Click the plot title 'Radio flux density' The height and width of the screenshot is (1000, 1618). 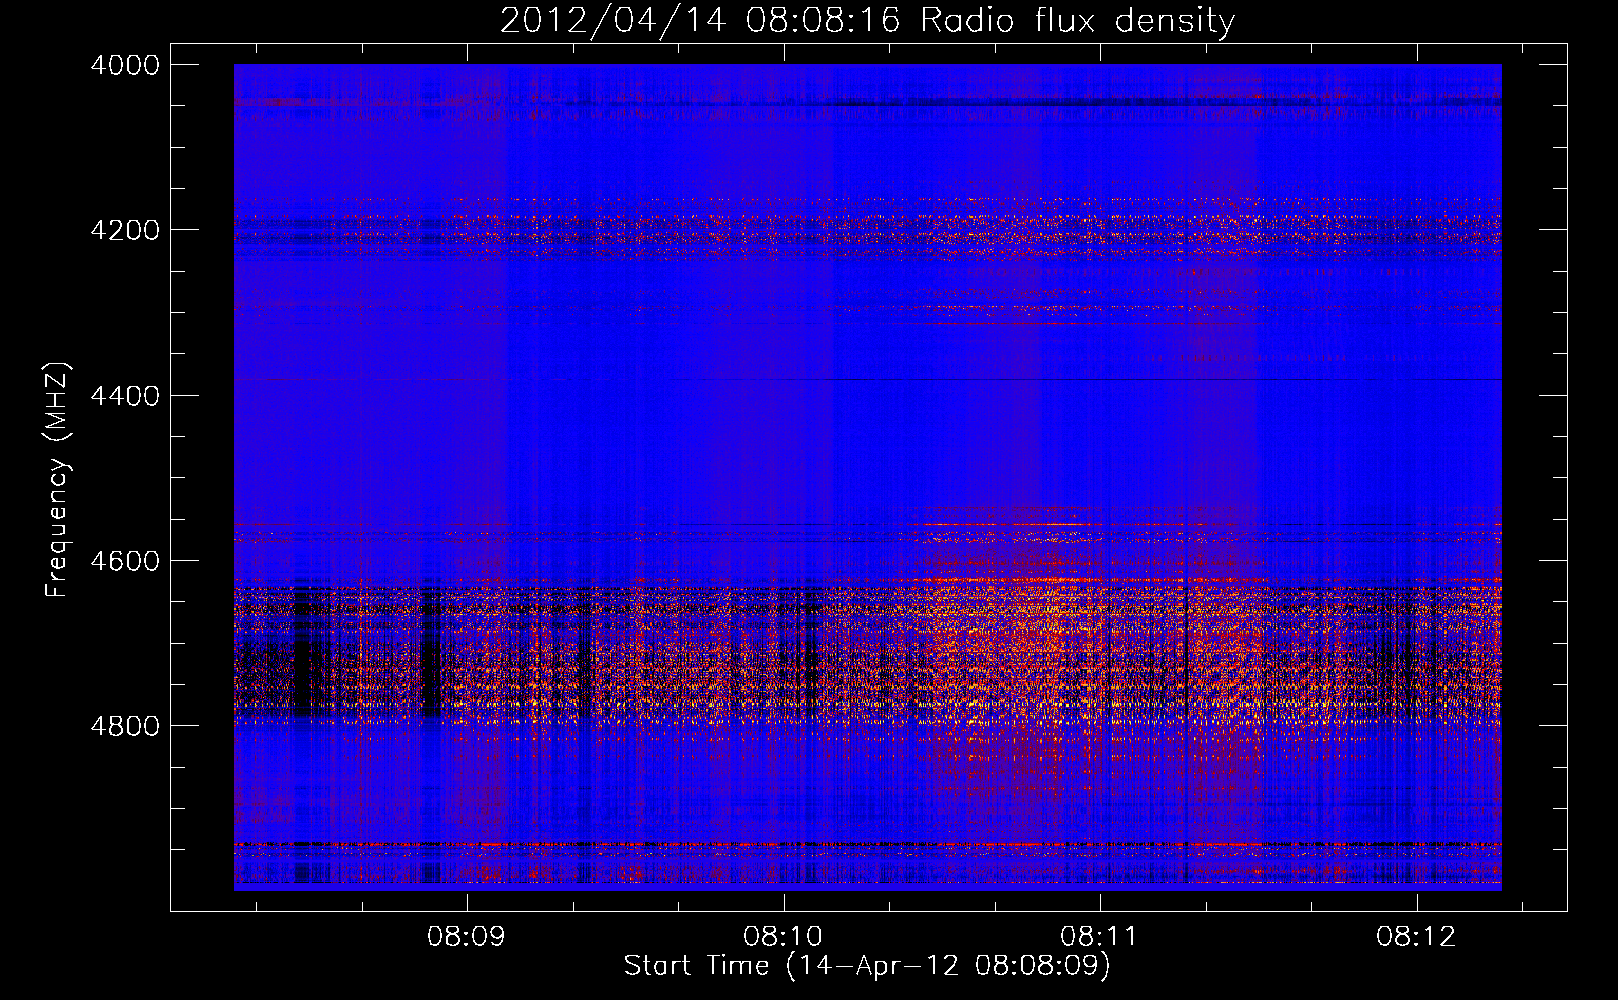[x=1078, y=21]
